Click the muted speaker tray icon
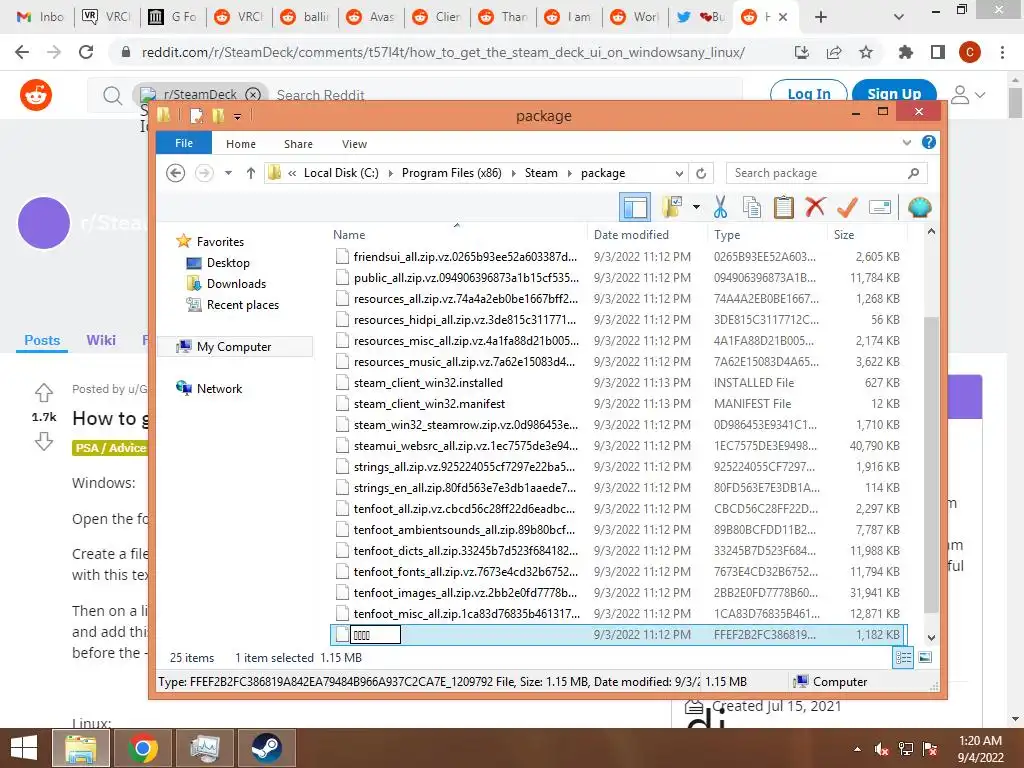This screenshot has width=1024, height=768. (882, 749)
